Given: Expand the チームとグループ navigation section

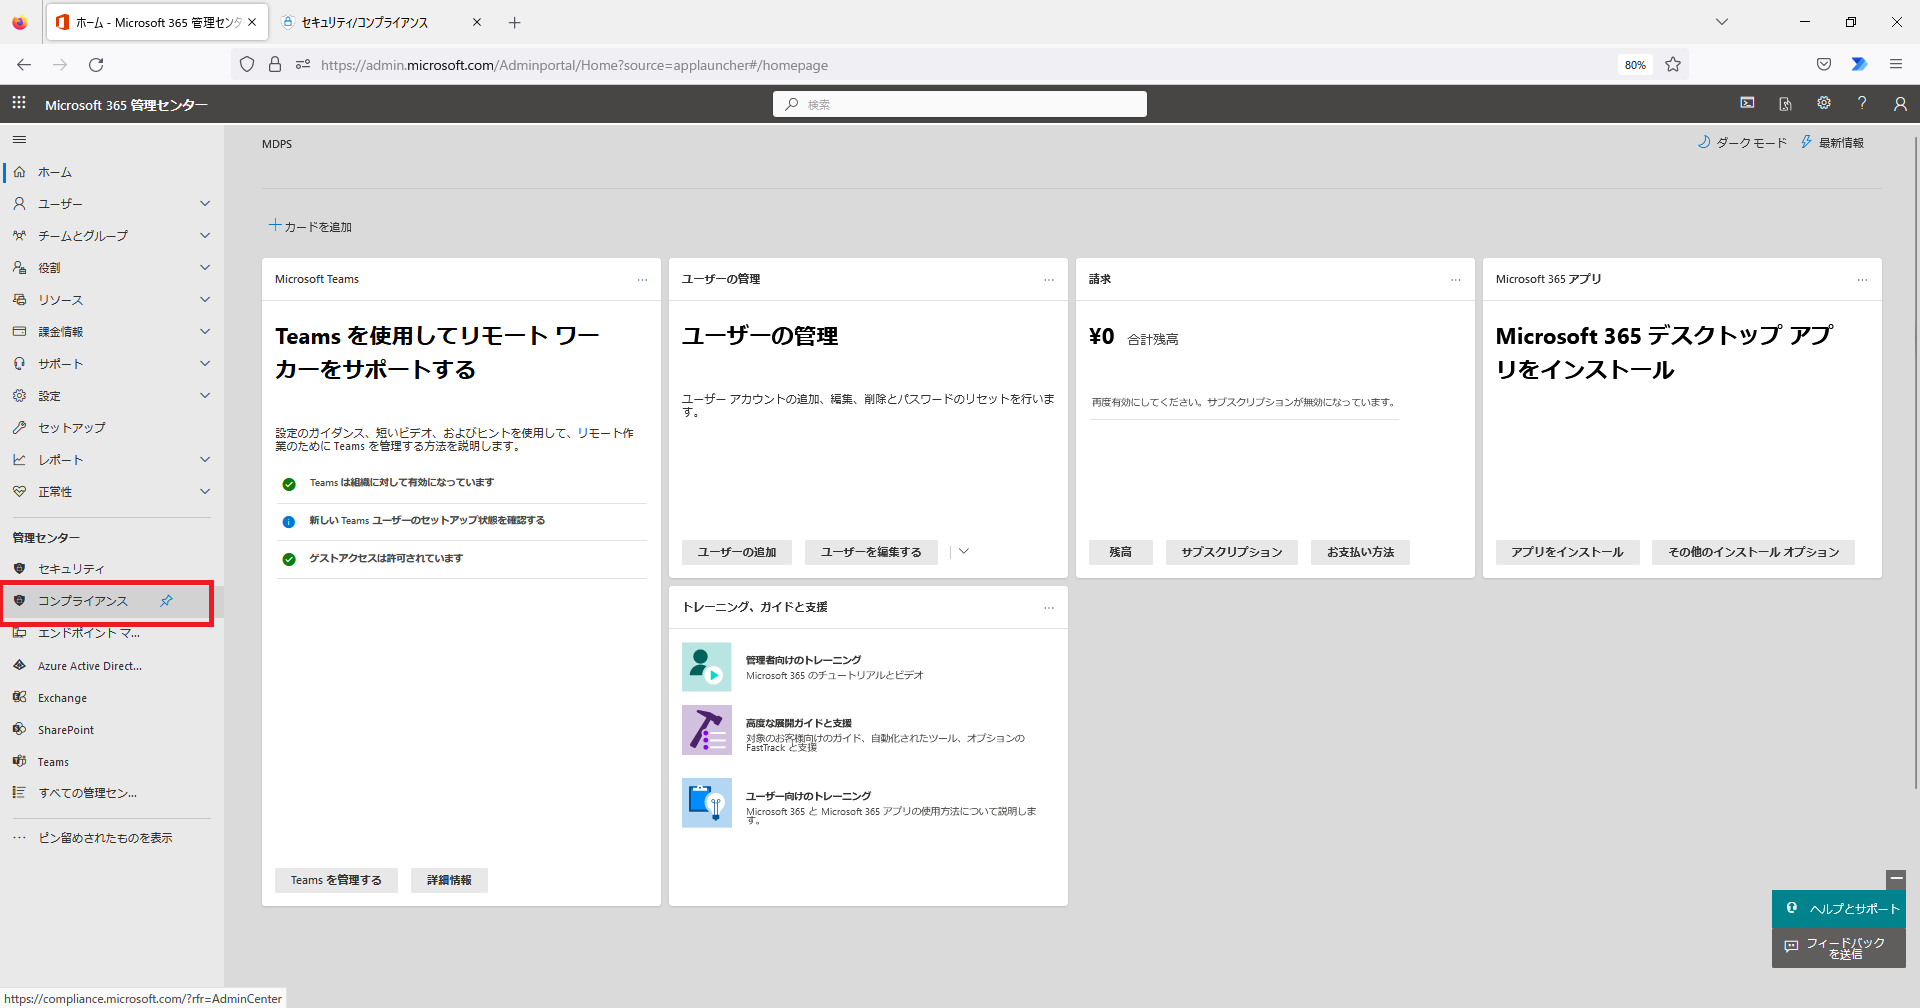Looking at the screenshot, I should (205, 236).
